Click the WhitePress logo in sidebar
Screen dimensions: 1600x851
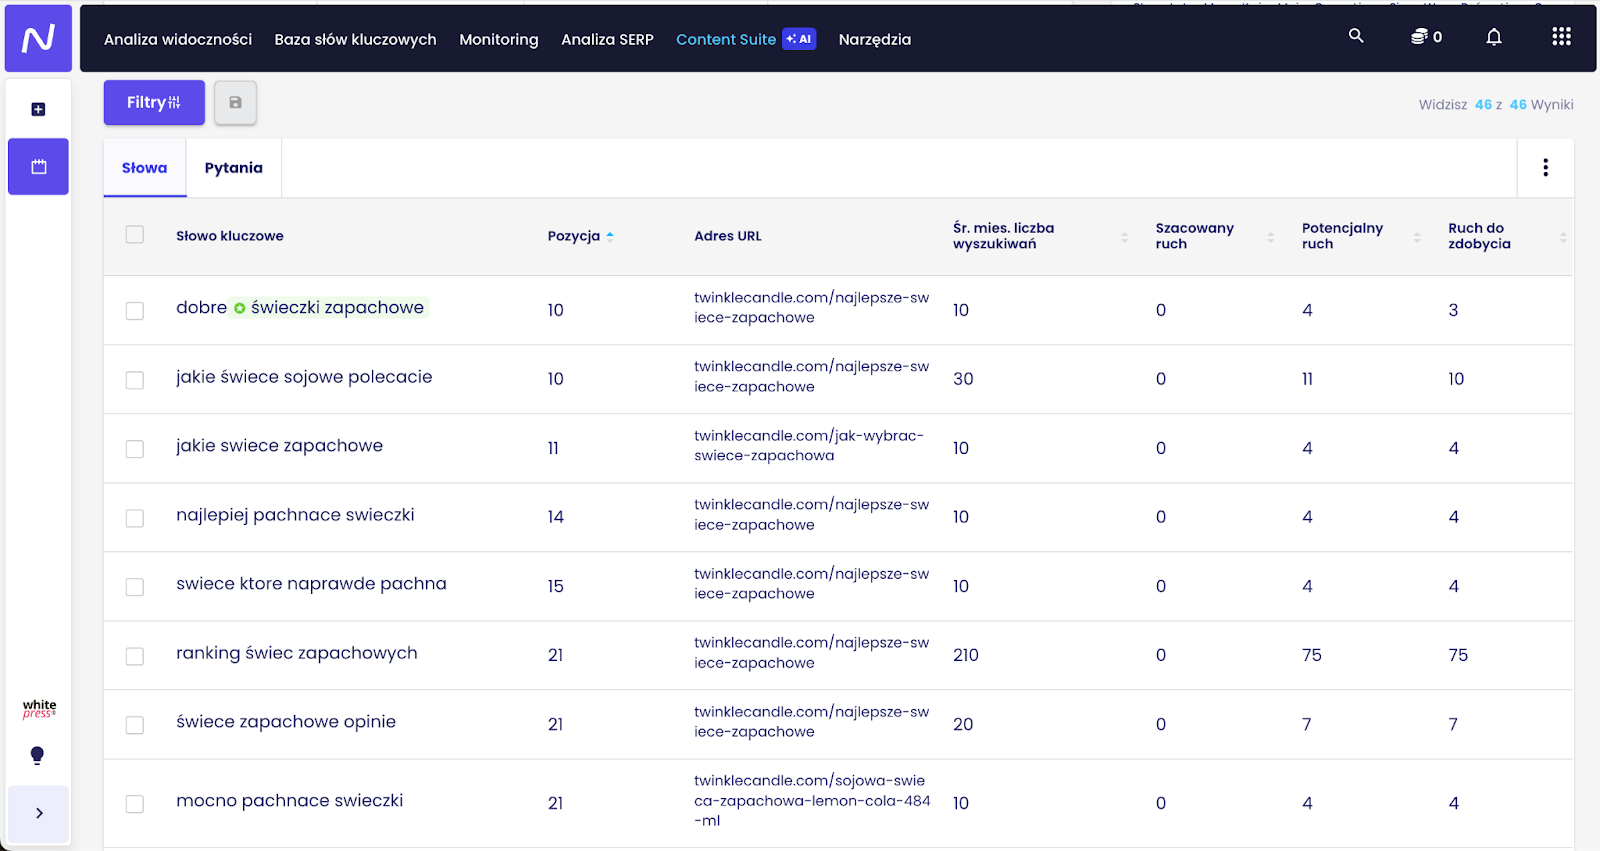point(39,709)
